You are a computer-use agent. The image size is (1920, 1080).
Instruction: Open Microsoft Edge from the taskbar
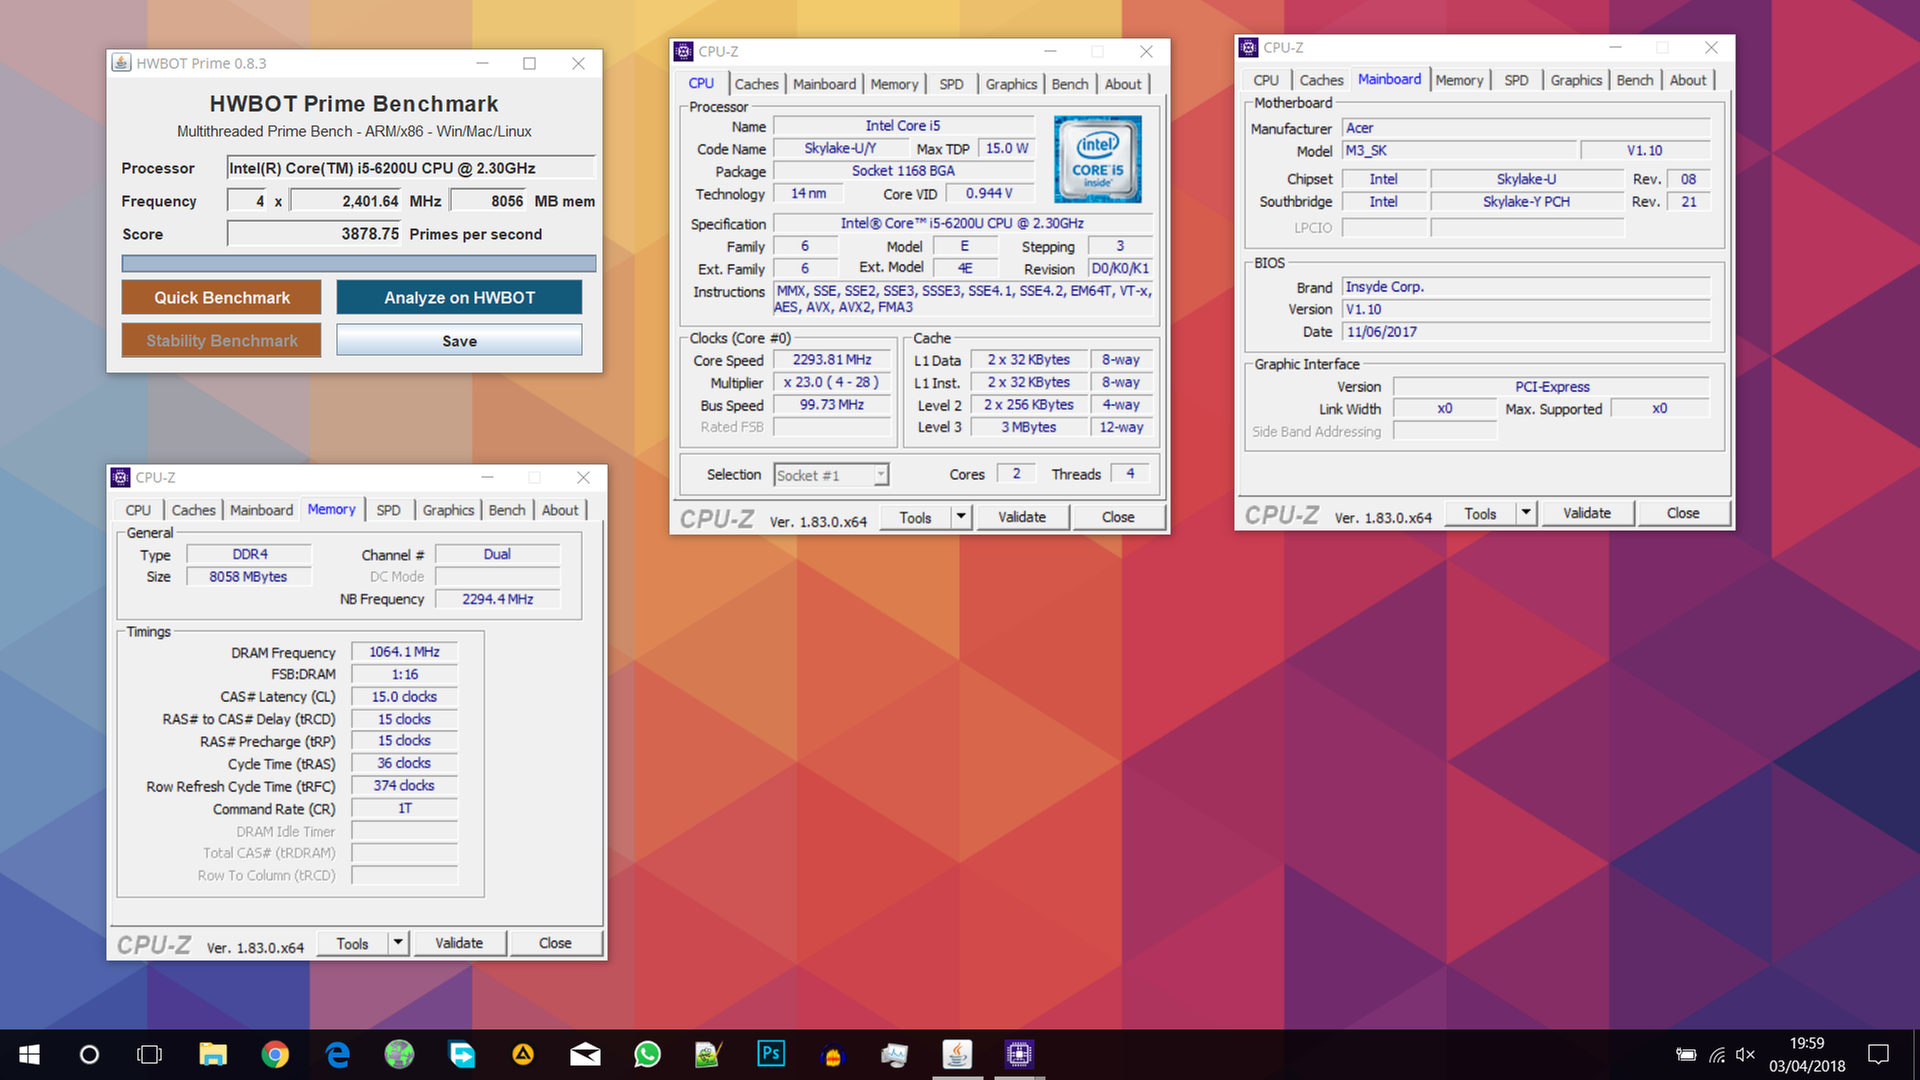(x=337, y=1054)
